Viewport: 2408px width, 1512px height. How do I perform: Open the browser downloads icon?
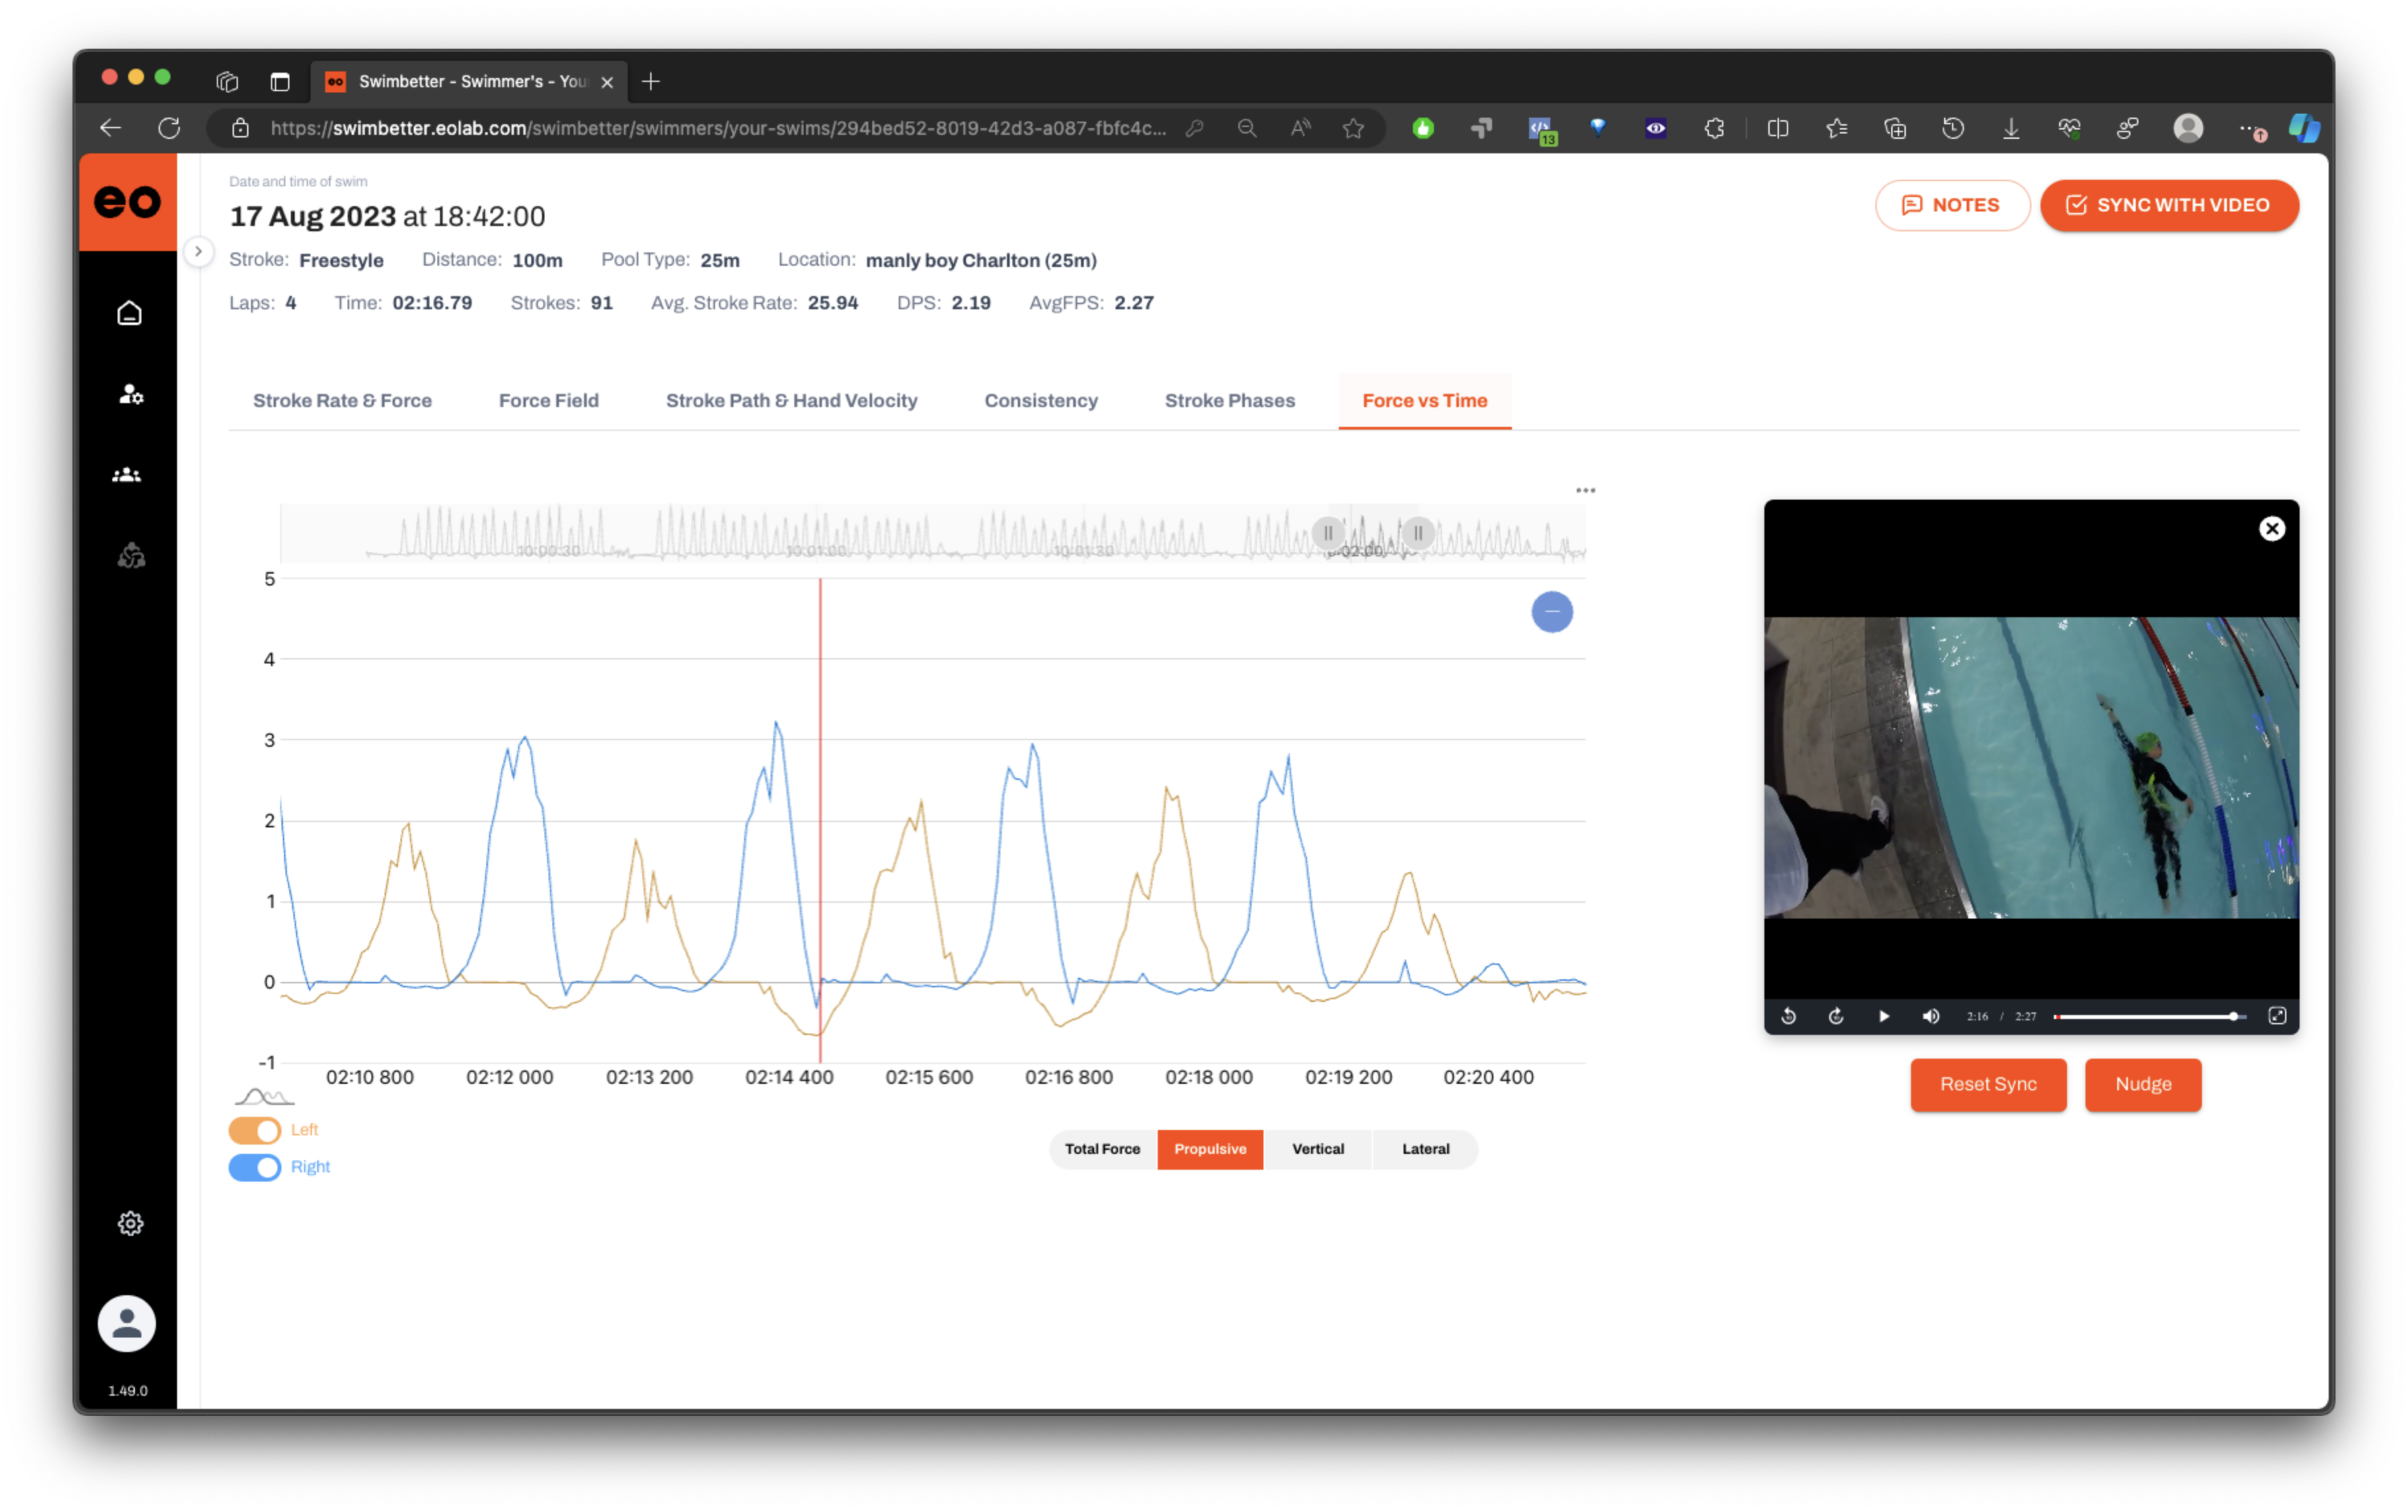pos(2011,128)
